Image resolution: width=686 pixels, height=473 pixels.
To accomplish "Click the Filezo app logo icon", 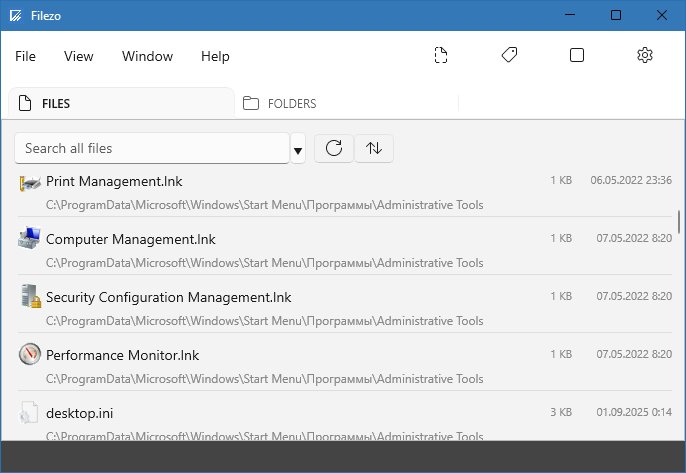I will tap(16, 16).
